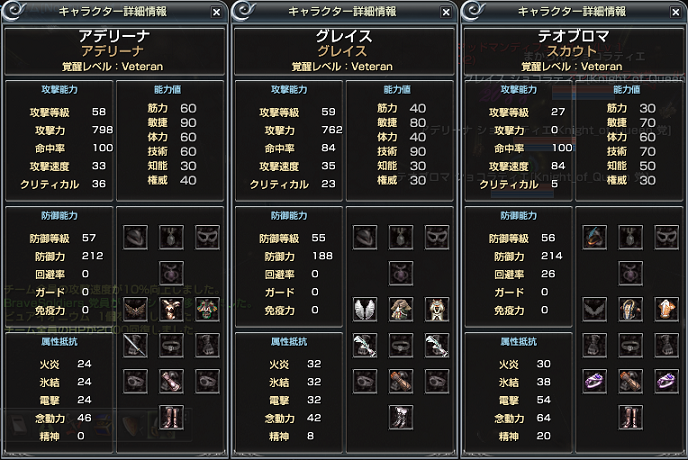Image resolution: width=688 pixels, height=460 pixels.
Task: Select the mask slot in アデリーナ's equipment
Action: pos(207,237)
